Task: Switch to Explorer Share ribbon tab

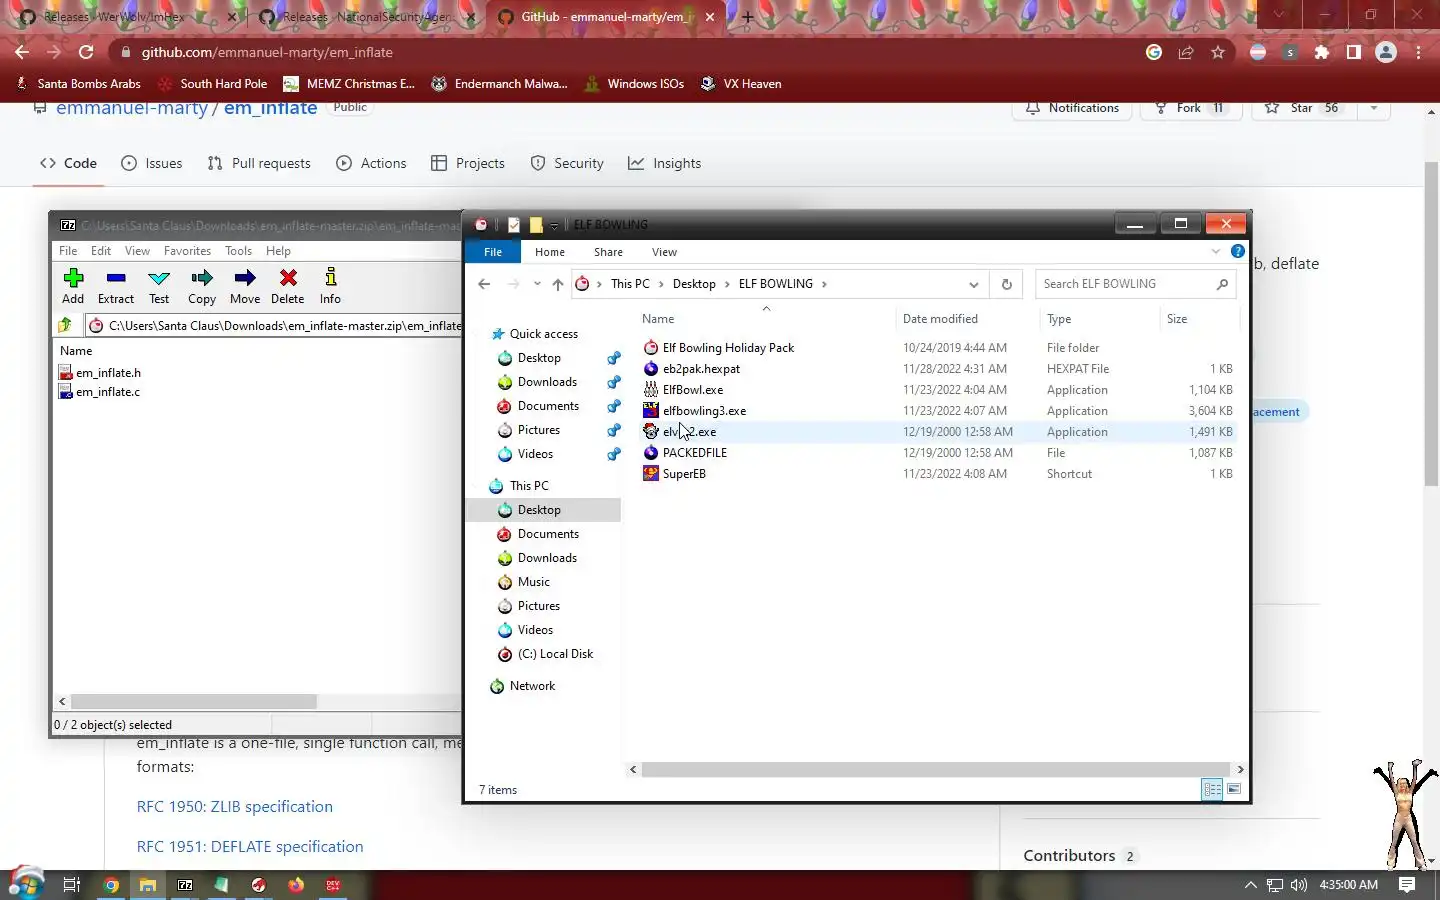Action: coord(608,252)
